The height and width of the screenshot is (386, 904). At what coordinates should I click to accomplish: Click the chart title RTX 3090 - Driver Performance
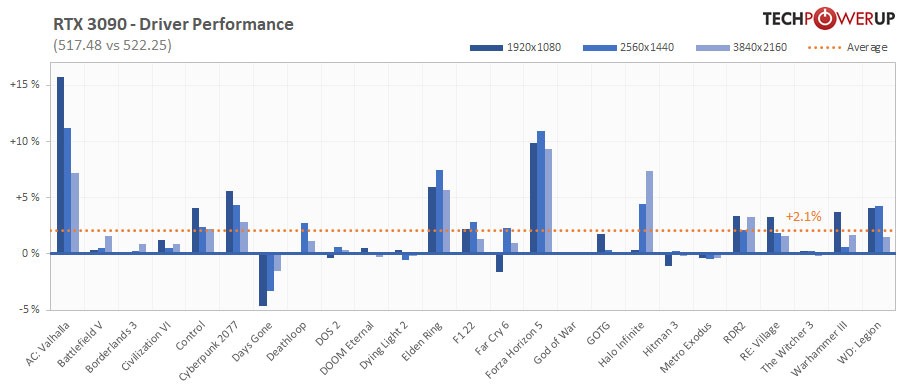[173, 24]
